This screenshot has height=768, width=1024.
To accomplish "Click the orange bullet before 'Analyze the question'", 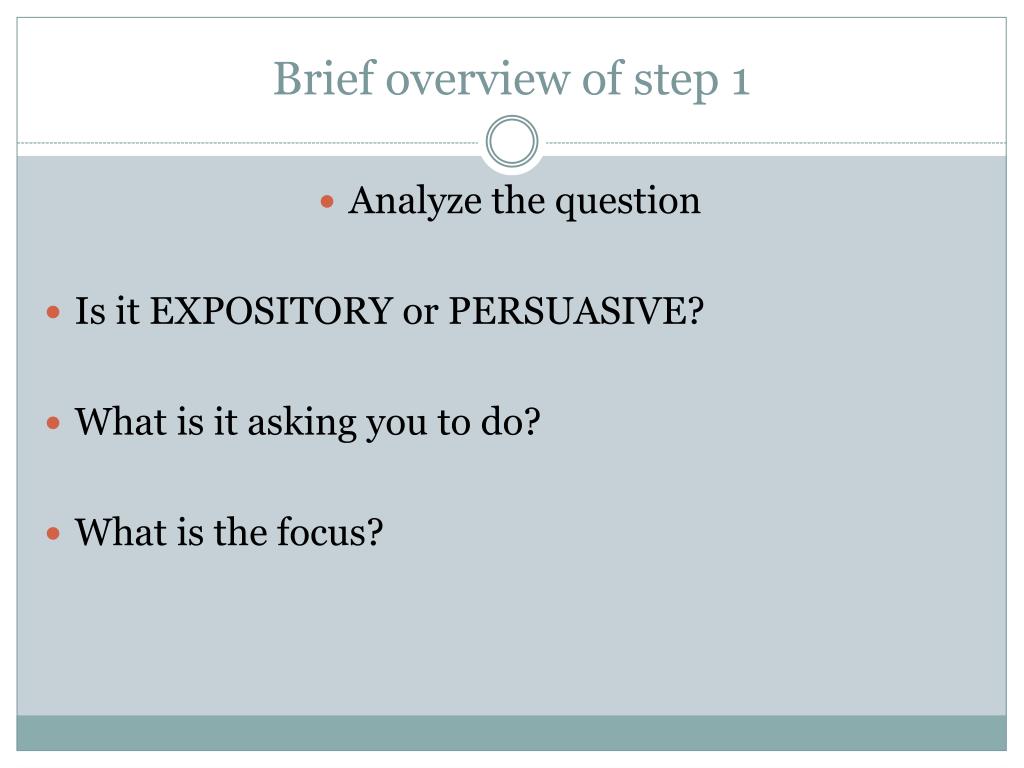I will [x=327, y=201].
